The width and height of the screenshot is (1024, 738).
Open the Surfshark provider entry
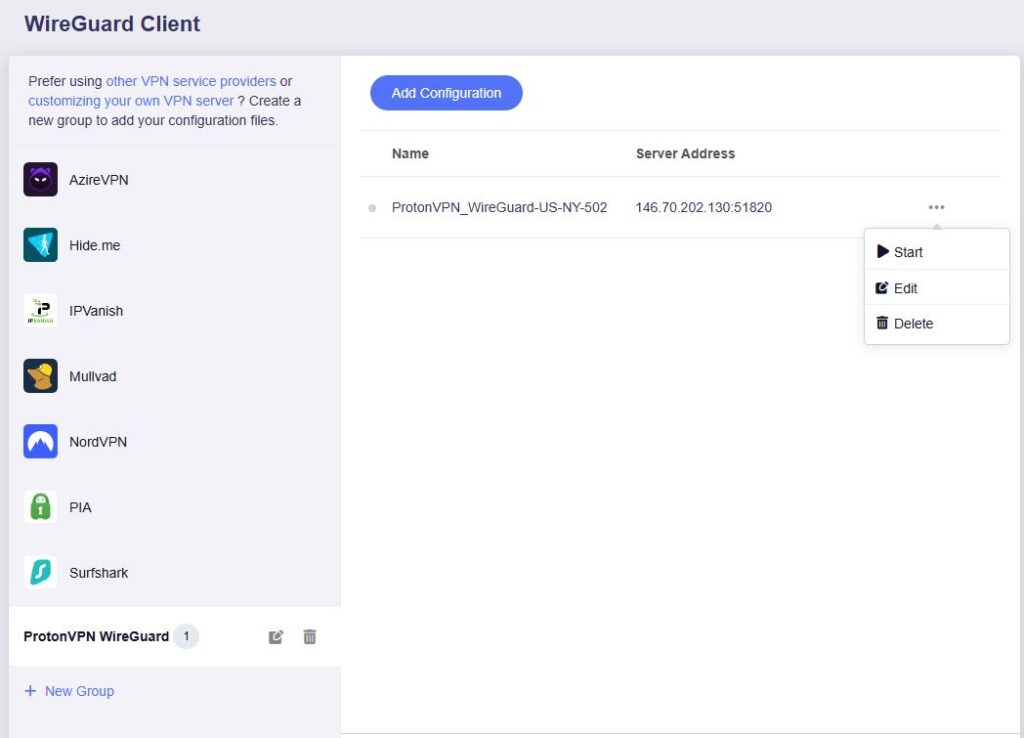[98, 572]
